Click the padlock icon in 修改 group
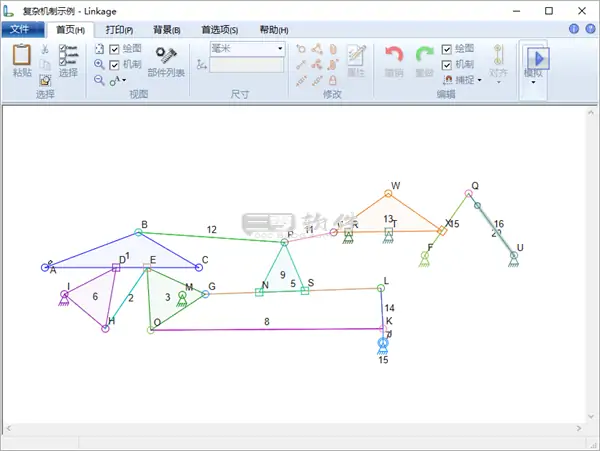Image resolution: width=600 pixels, height=451 pixels. pos(333,80)
